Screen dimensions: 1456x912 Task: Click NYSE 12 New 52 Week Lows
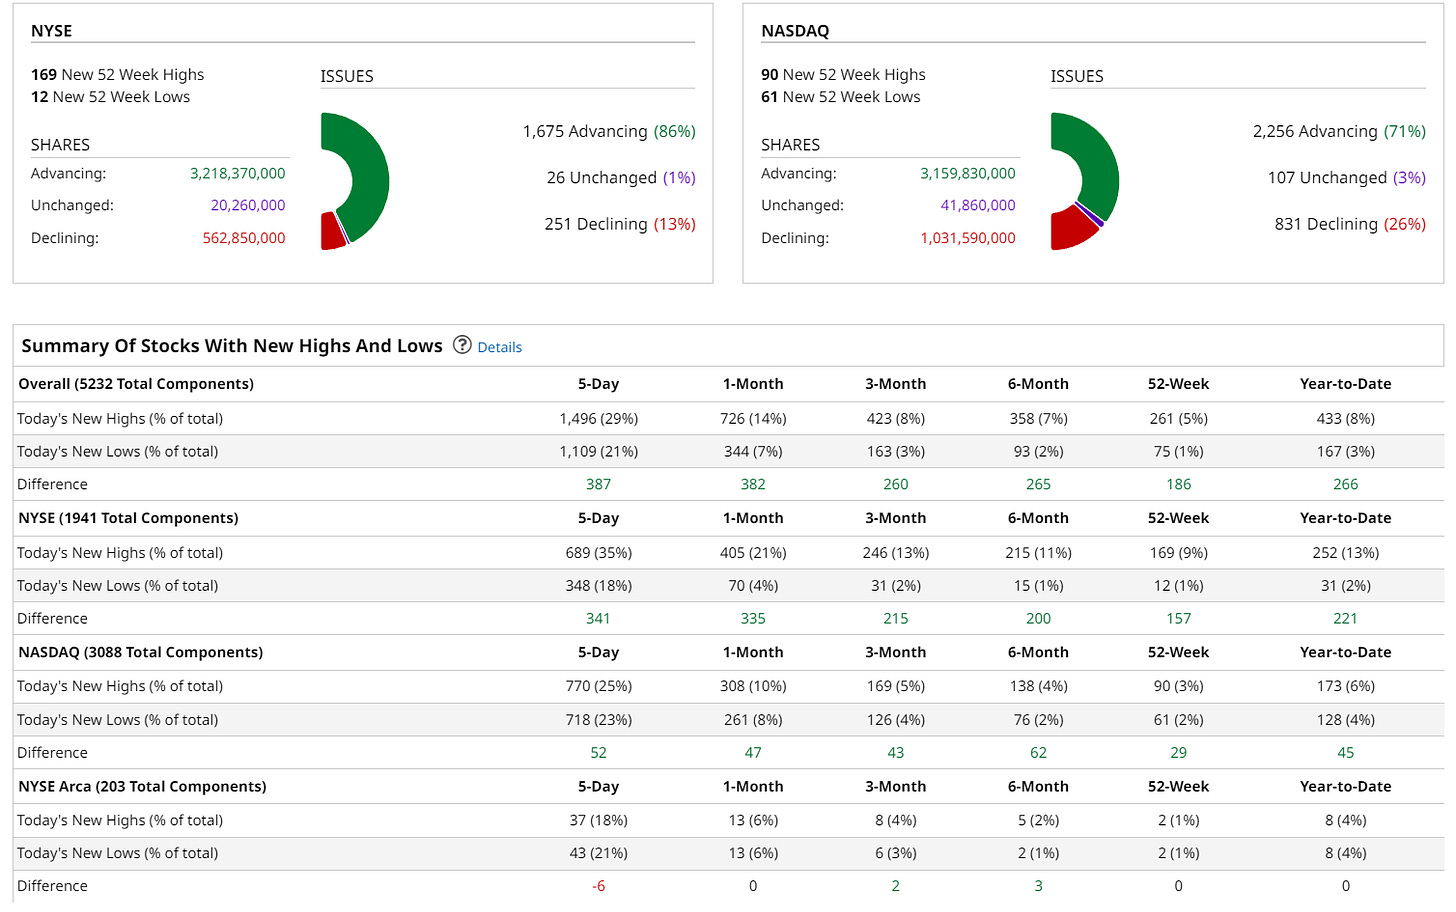pyautogui.click(x=110, y=97)
